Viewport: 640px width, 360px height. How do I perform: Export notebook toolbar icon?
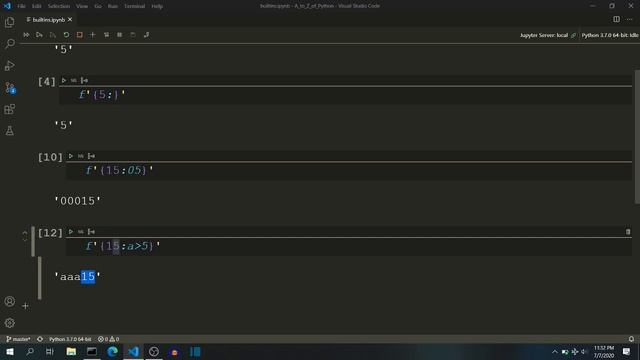coord(146,35)
